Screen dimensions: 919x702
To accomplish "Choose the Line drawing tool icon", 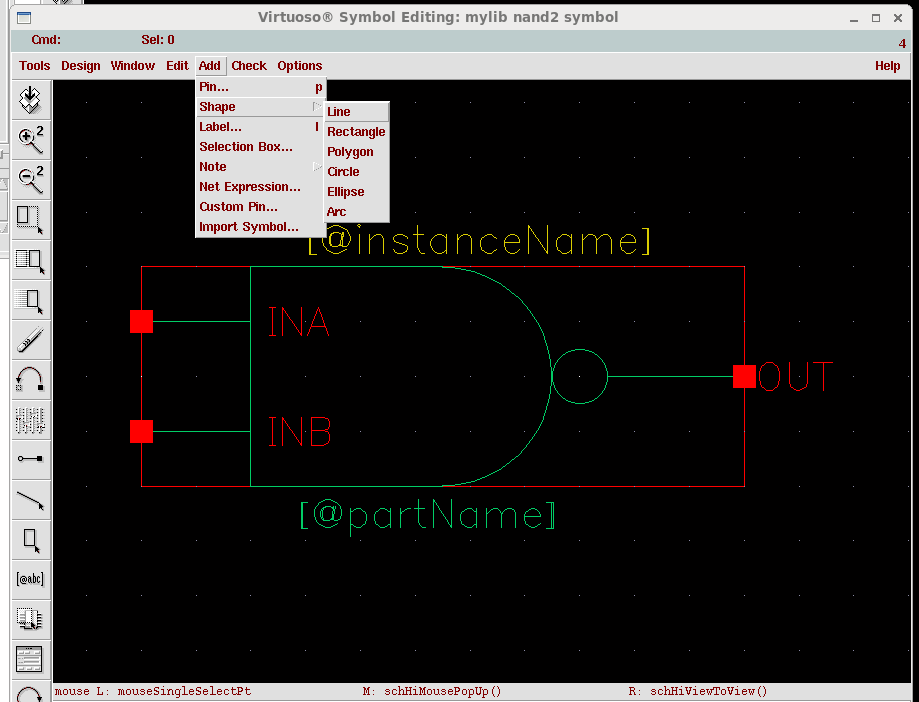I will [x=30, y=501].
